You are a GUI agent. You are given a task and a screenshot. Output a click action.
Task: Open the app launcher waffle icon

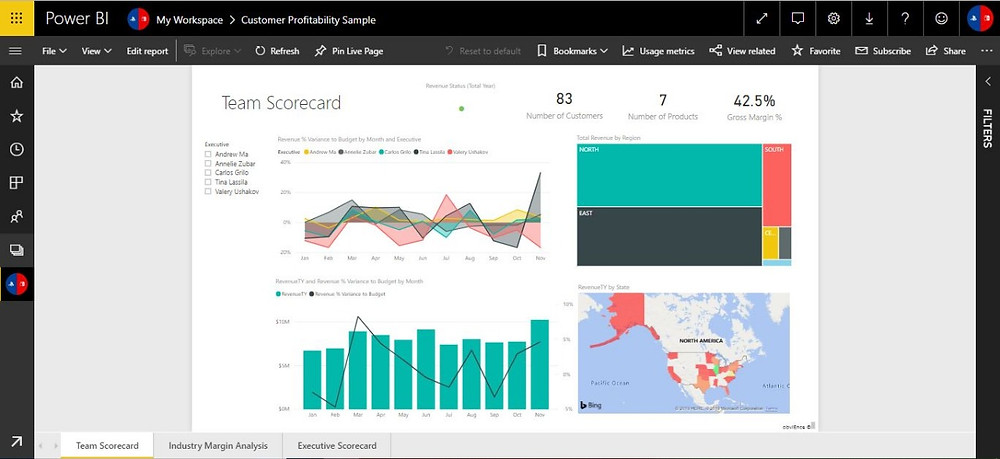click(x=17, y=18)
